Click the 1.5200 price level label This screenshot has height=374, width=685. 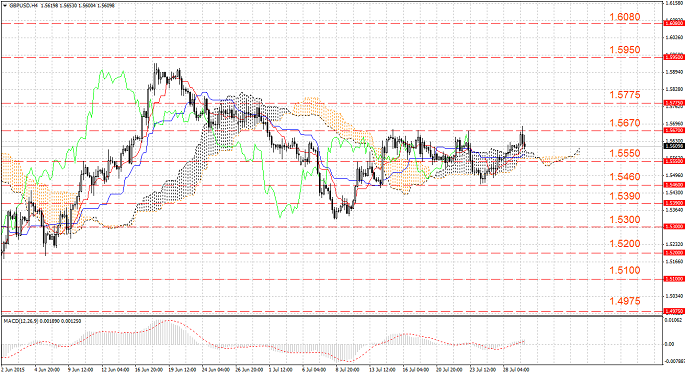click(625, 244)
